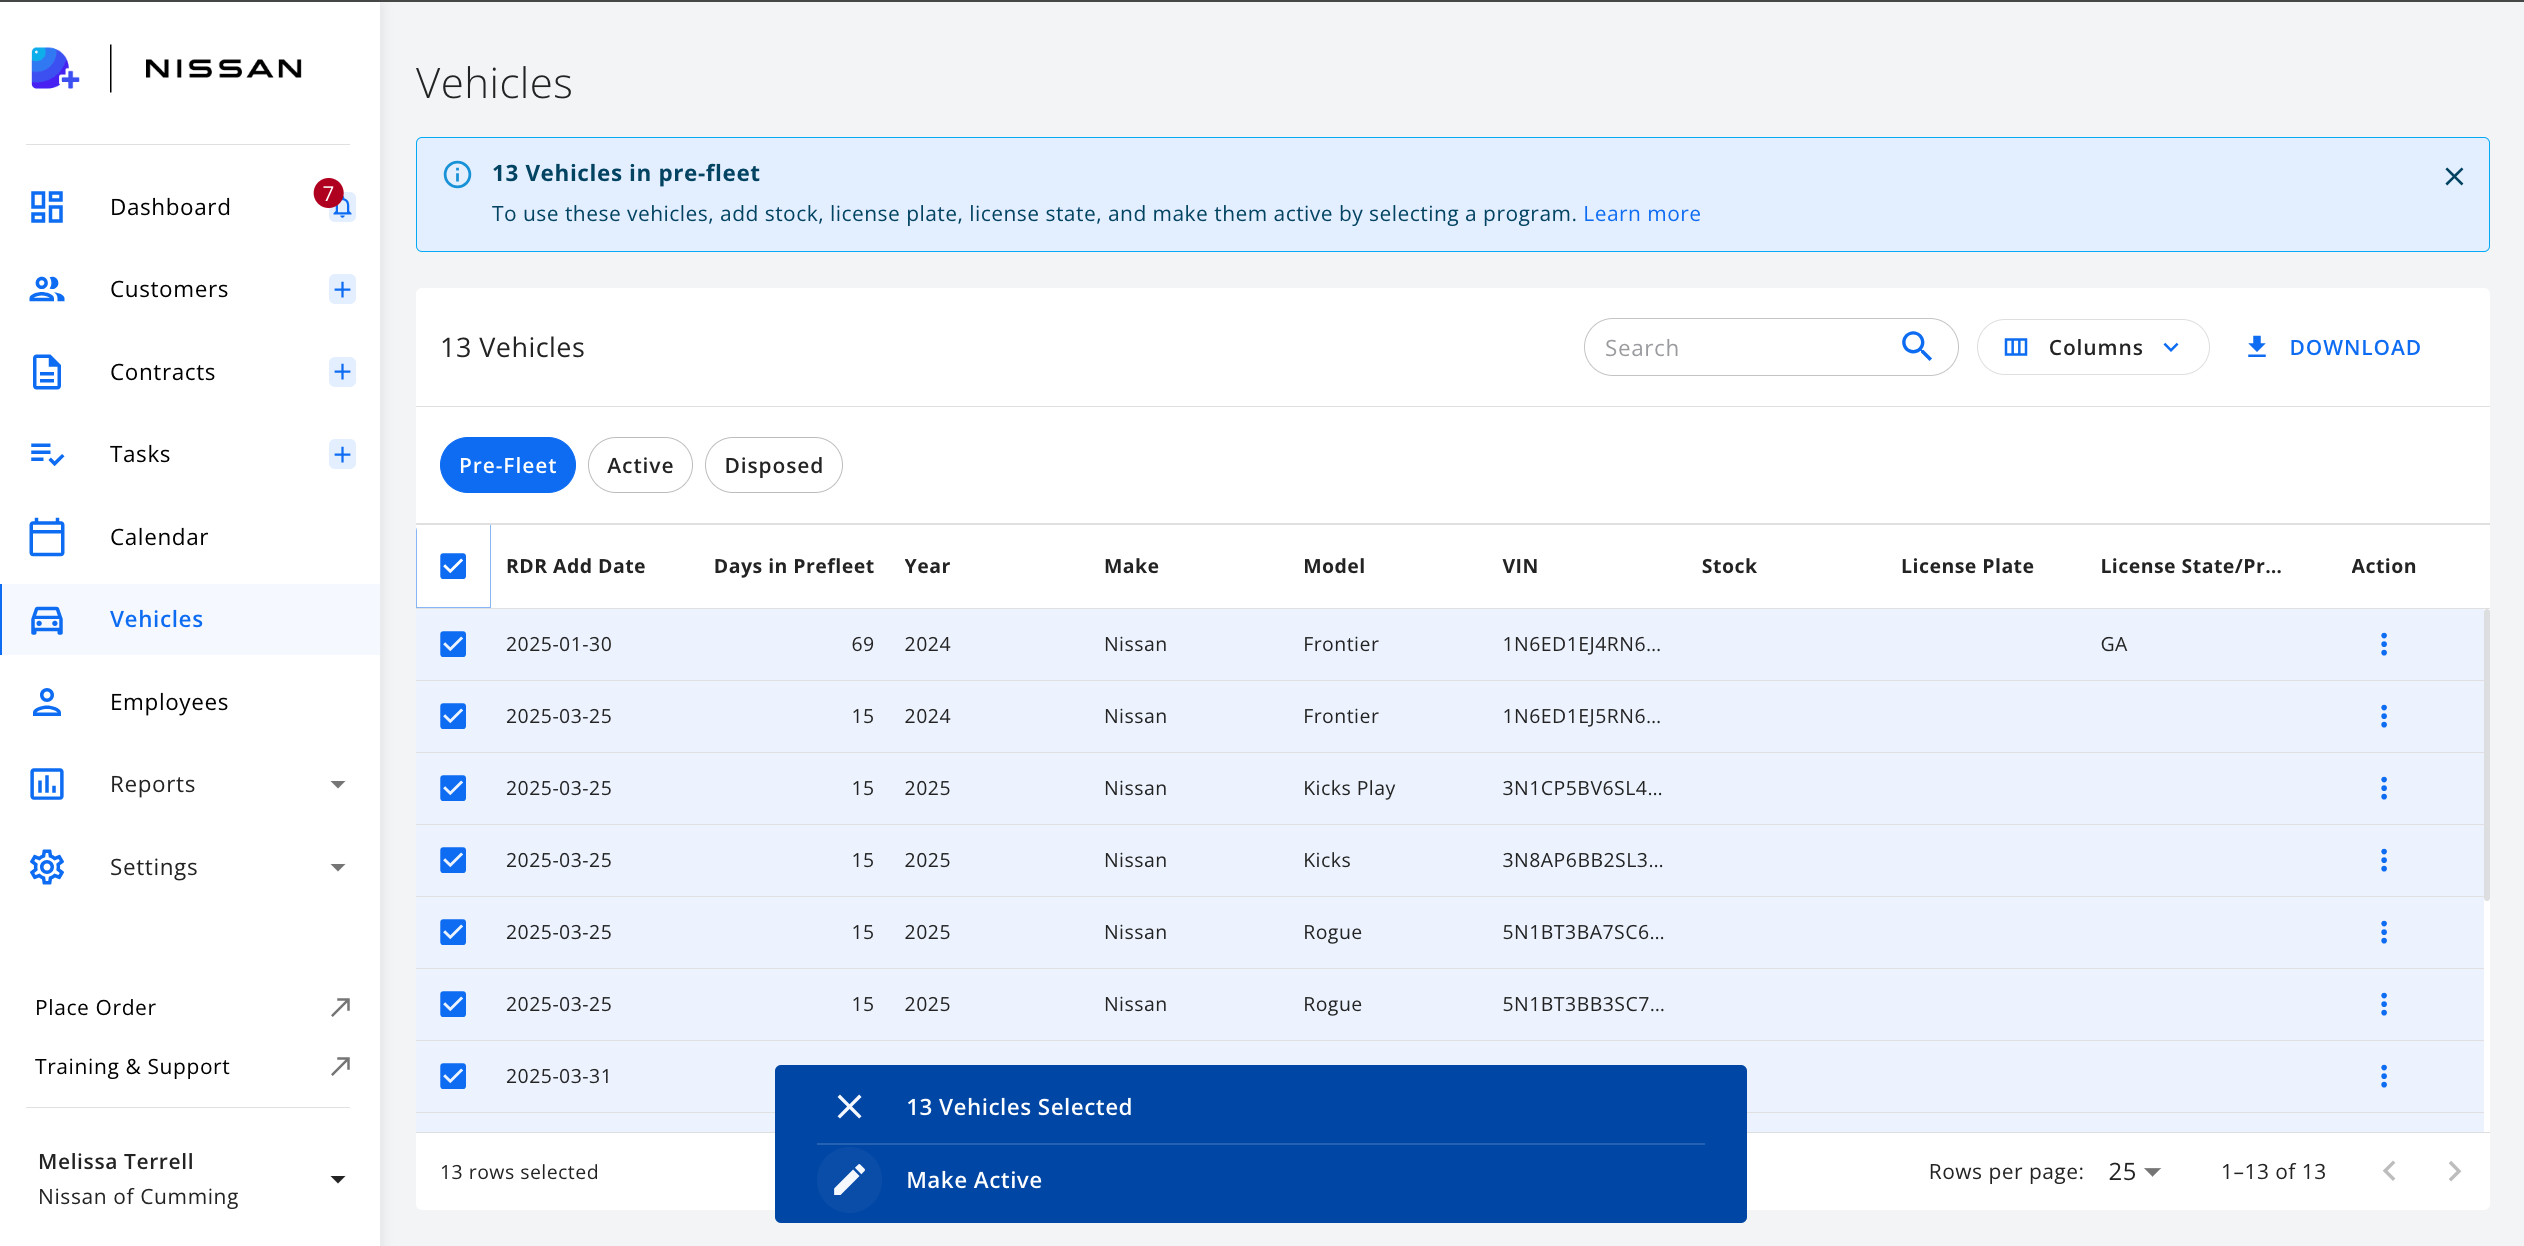The height and width of the screenshot is (1246, 2524).
Task: Switch to the Disposed tab
Action: pos(773,465)
